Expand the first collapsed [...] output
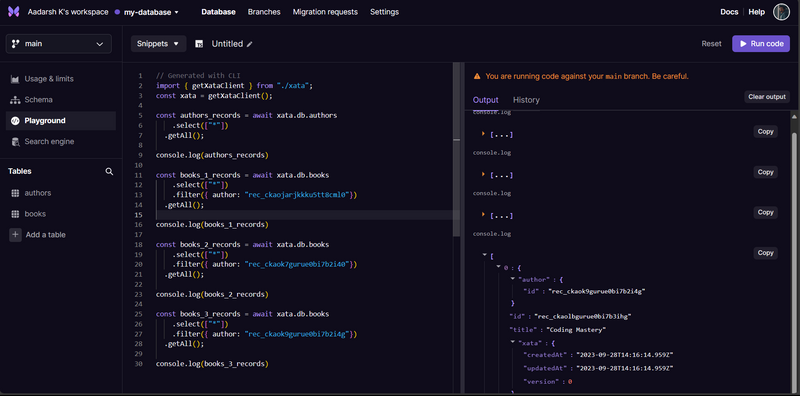 483,134
